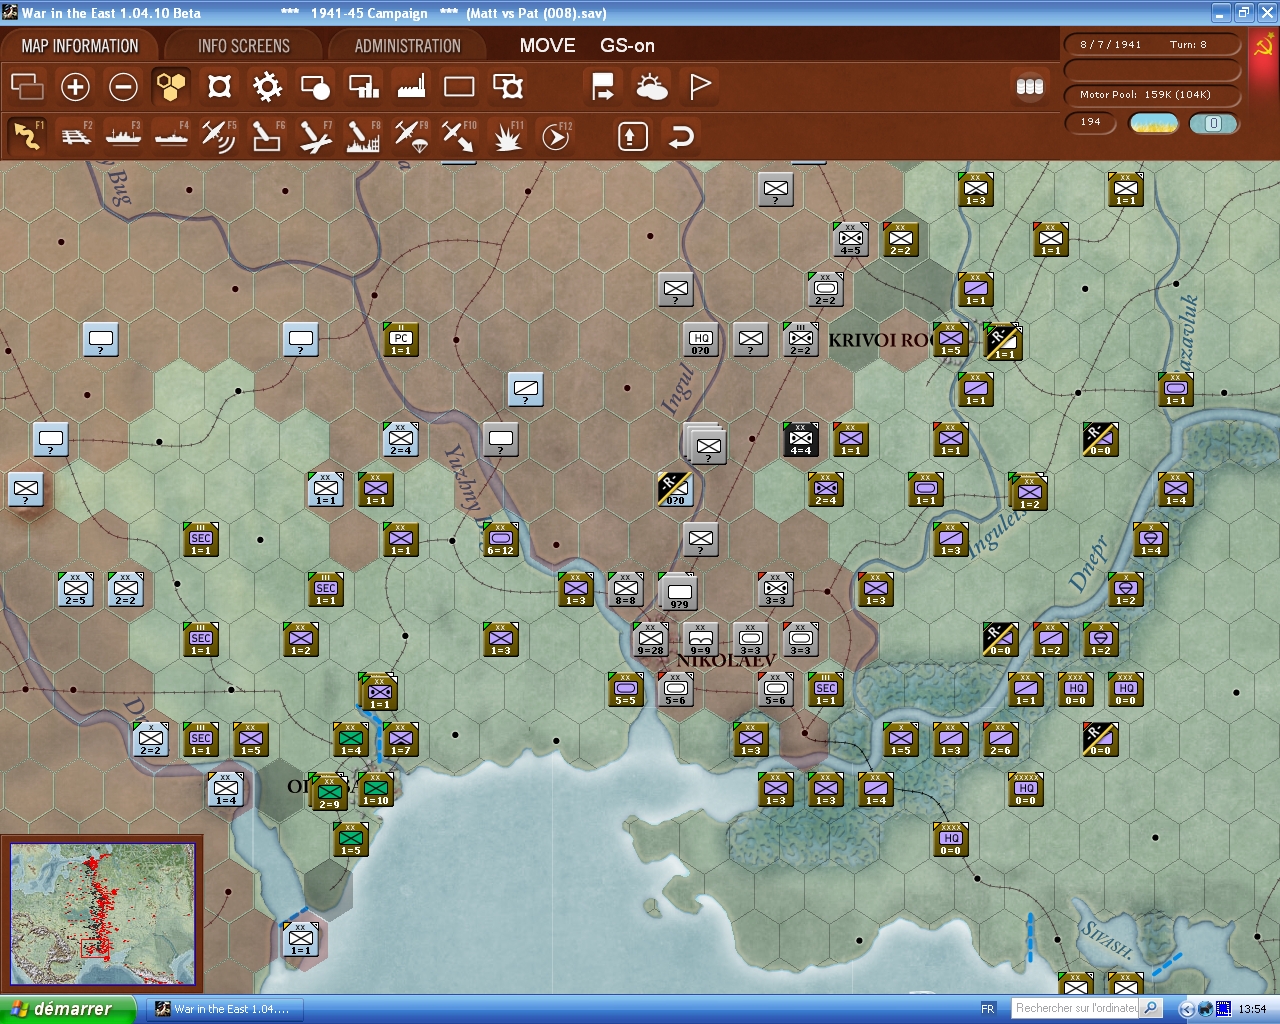
Task: Click the F11 explosion icon
Action: 507,136
